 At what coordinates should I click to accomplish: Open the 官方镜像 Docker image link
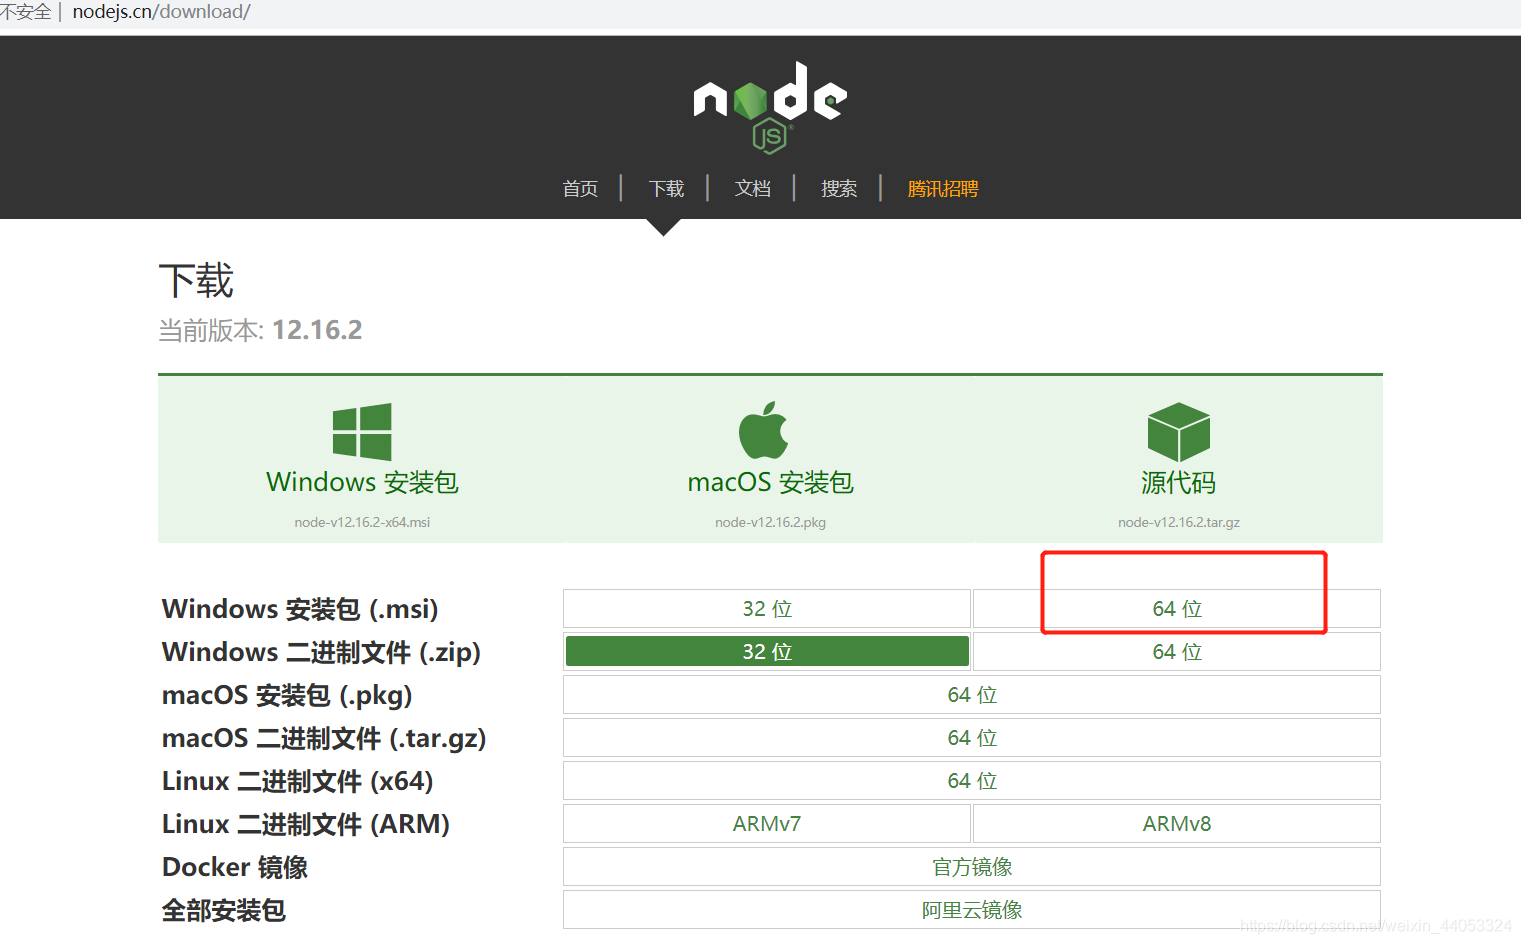972,867
